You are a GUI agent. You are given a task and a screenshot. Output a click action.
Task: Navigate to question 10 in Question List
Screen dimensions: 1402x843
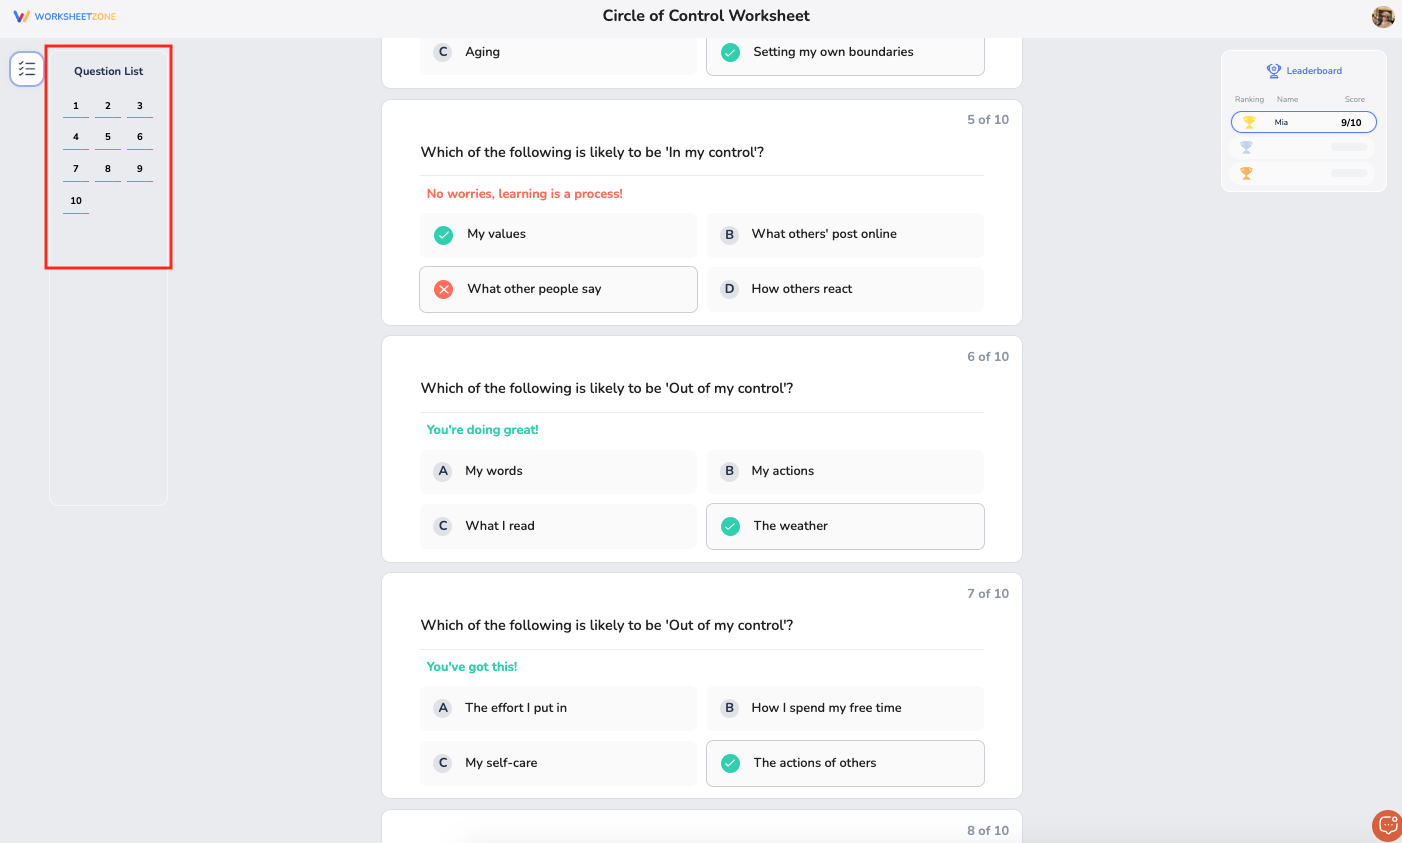[75, 200]
